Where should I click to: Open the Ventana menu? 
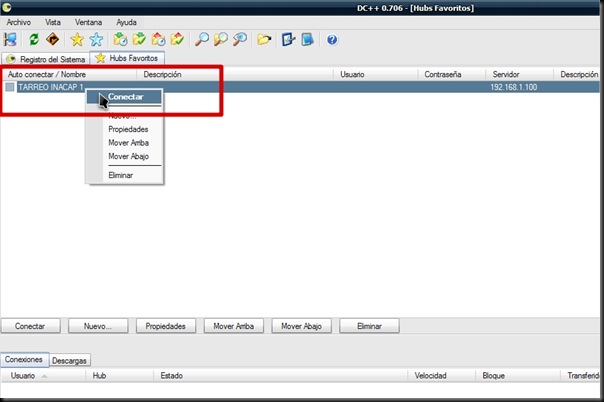click(88, 22)
